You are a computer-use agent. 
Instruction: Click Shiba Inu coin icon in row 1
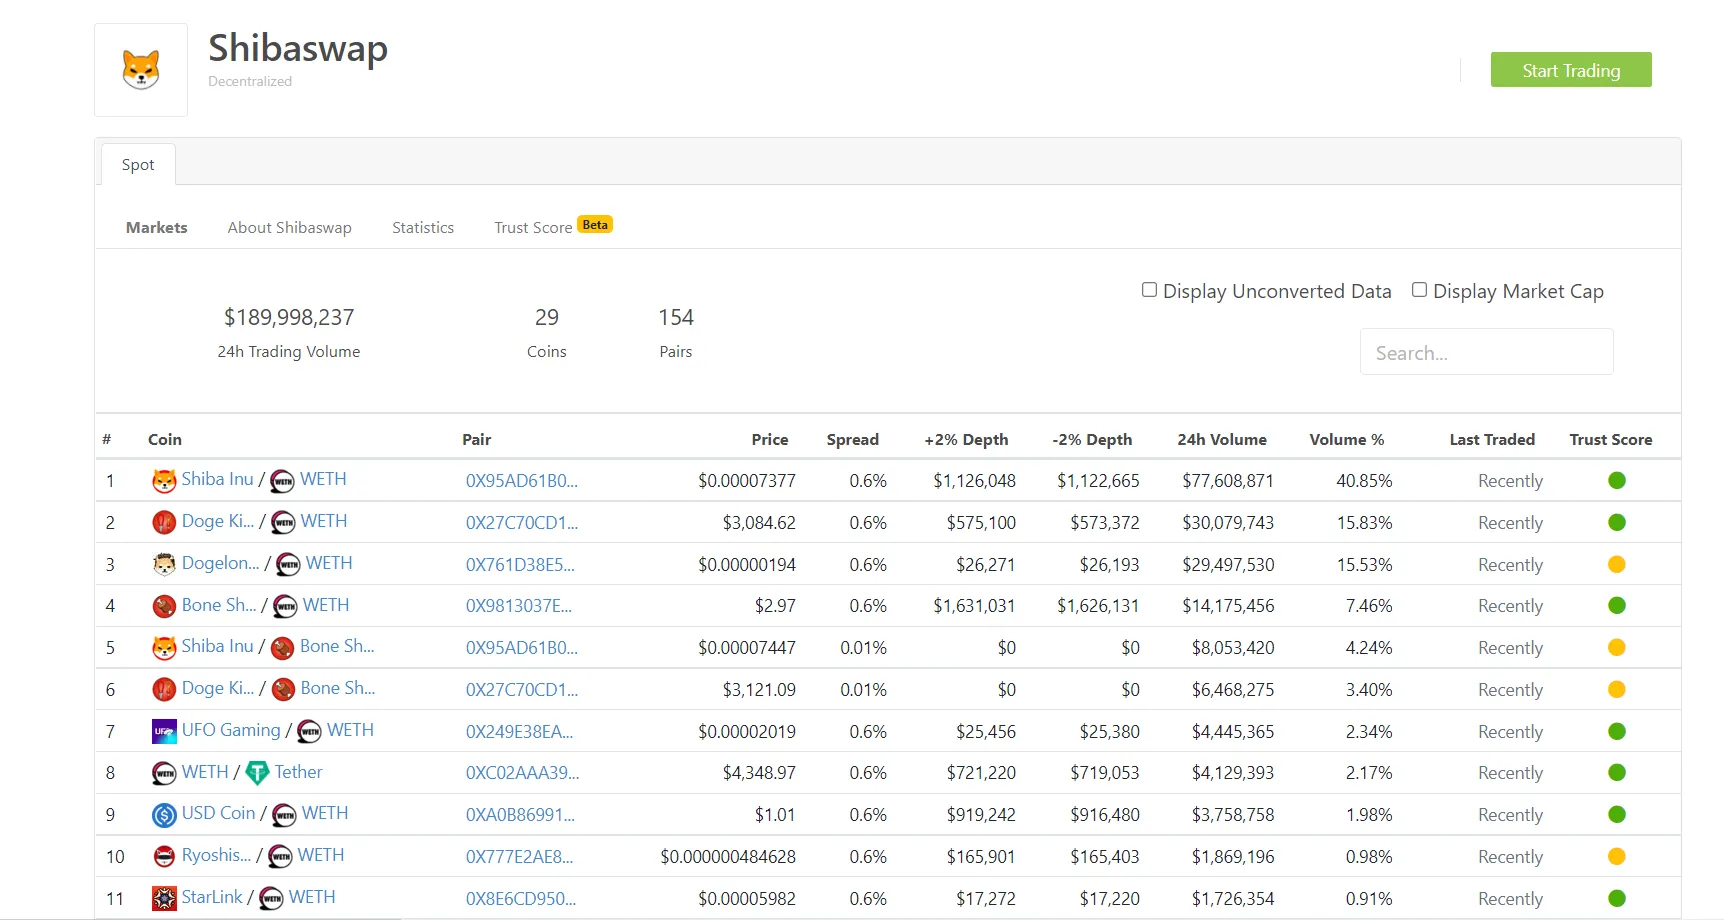click(x=164, y=481)
